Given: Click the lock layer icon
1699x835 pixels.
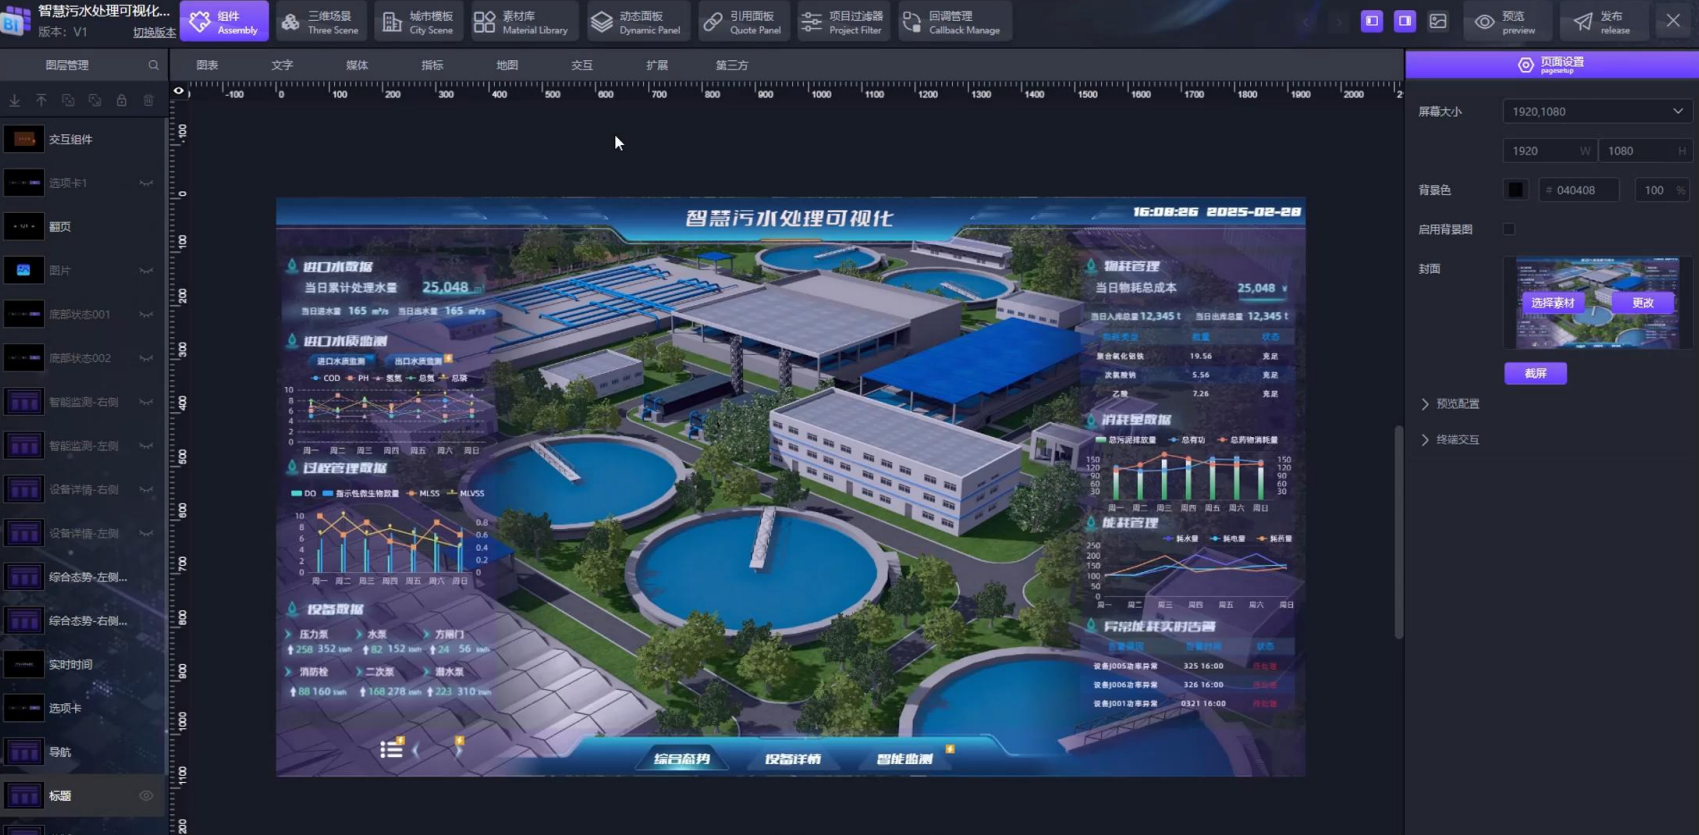Looking at the screenshot, I should (122, 100).
